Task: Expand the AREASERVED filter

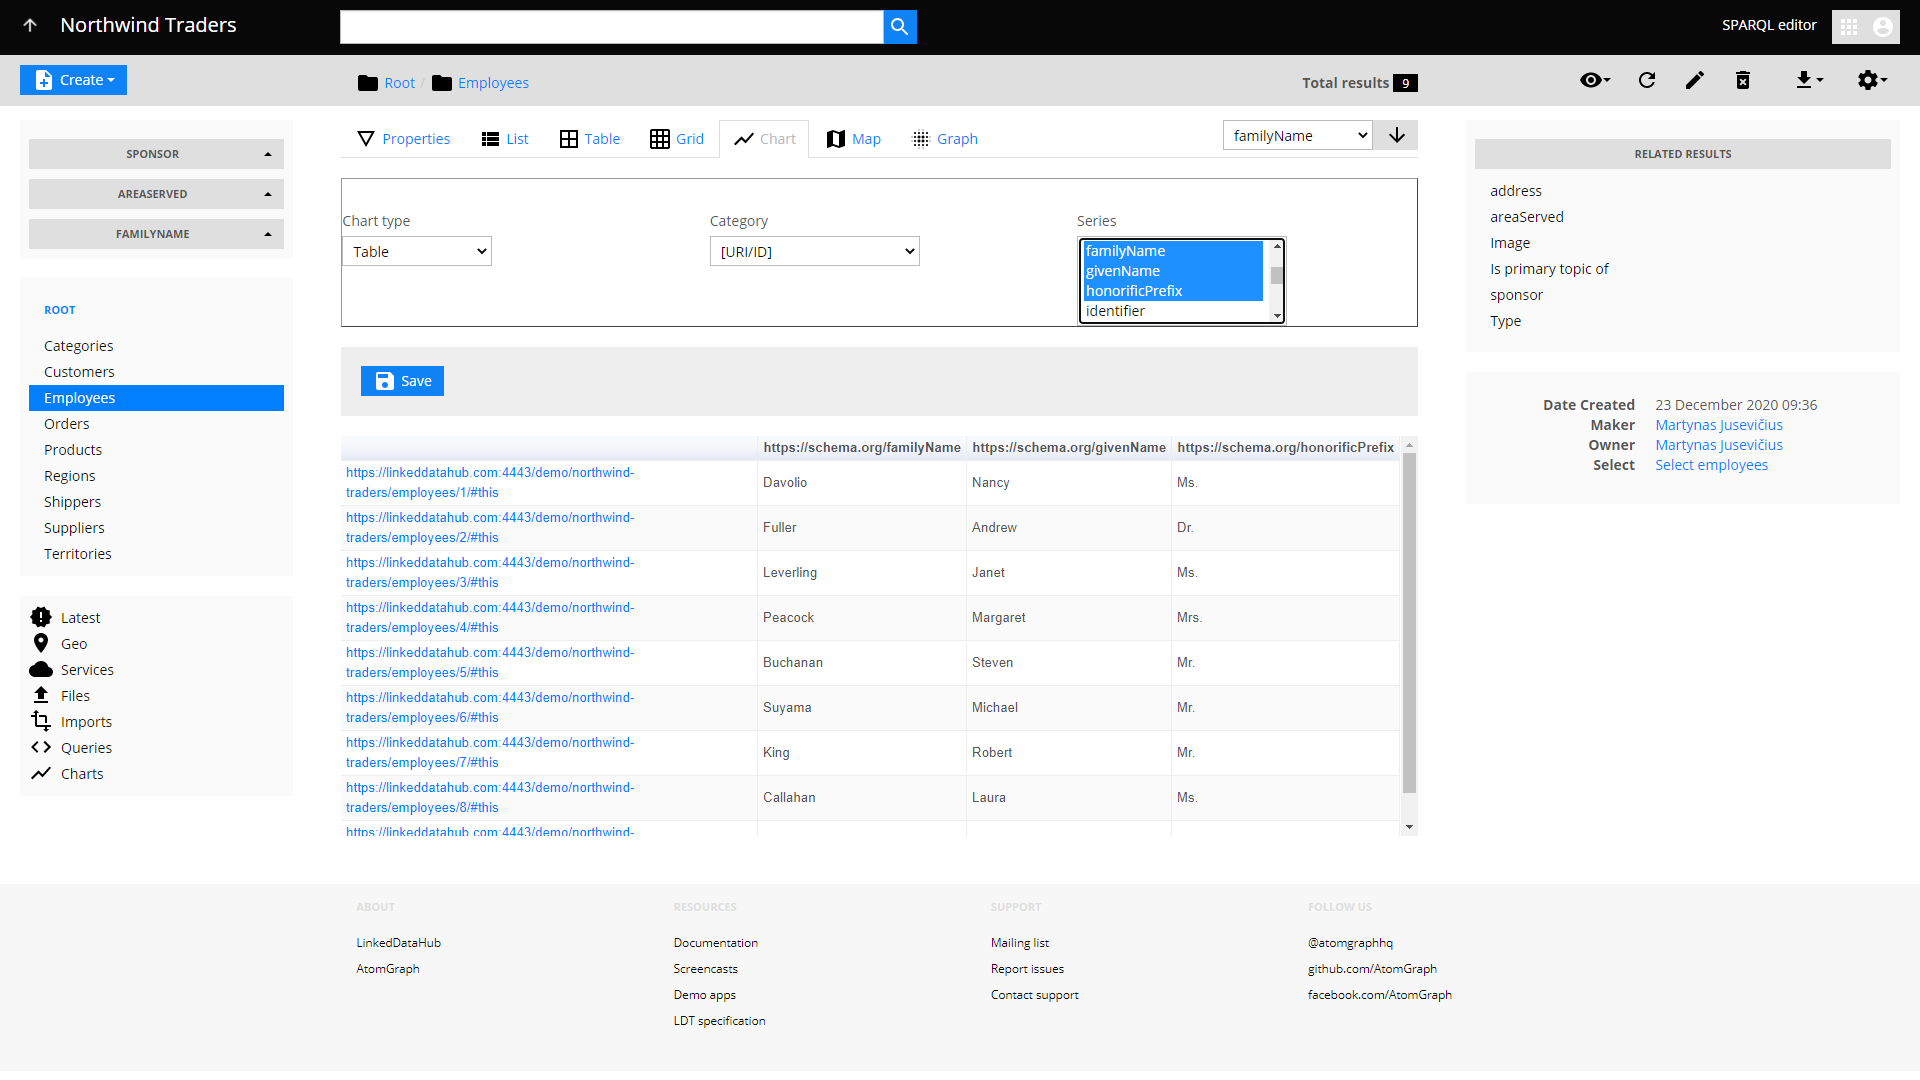Action: 156,194
